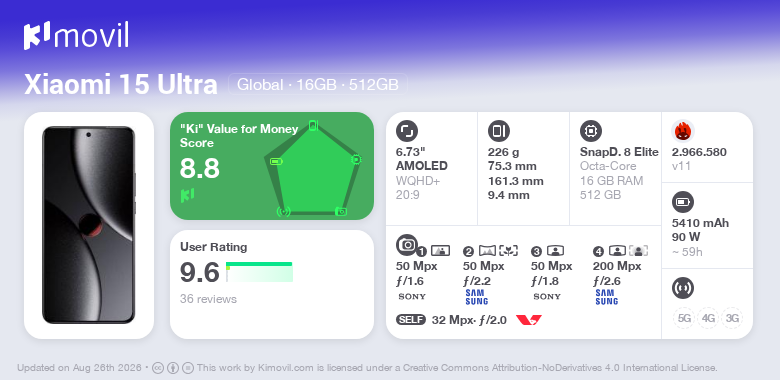Click the Xiaomi 15 Ultra phone image
Image resolution: width=780 pixels, height=380 pixels.
click(x=89, y=225)
